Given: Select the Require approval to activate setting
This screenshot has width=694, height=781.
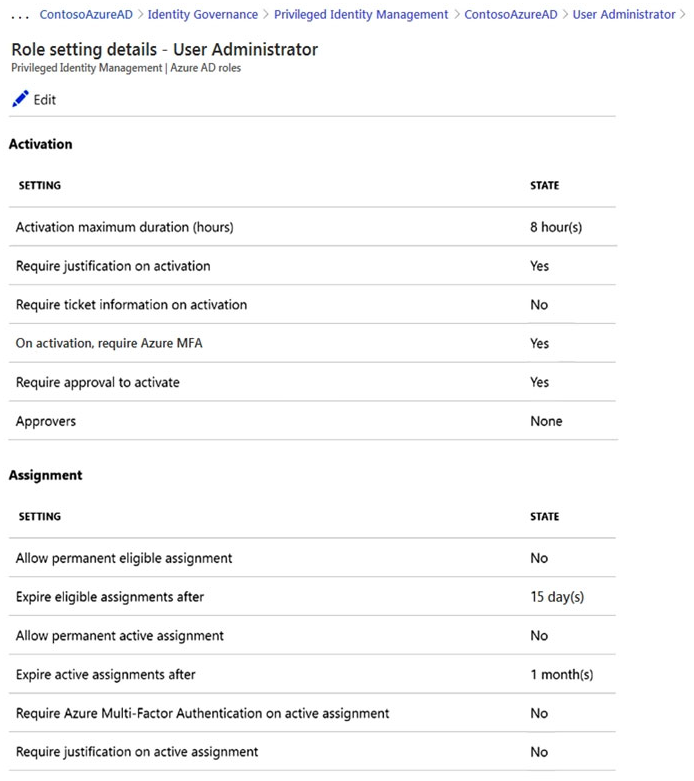Looking at the screenshot, I should tap(98, 382).
